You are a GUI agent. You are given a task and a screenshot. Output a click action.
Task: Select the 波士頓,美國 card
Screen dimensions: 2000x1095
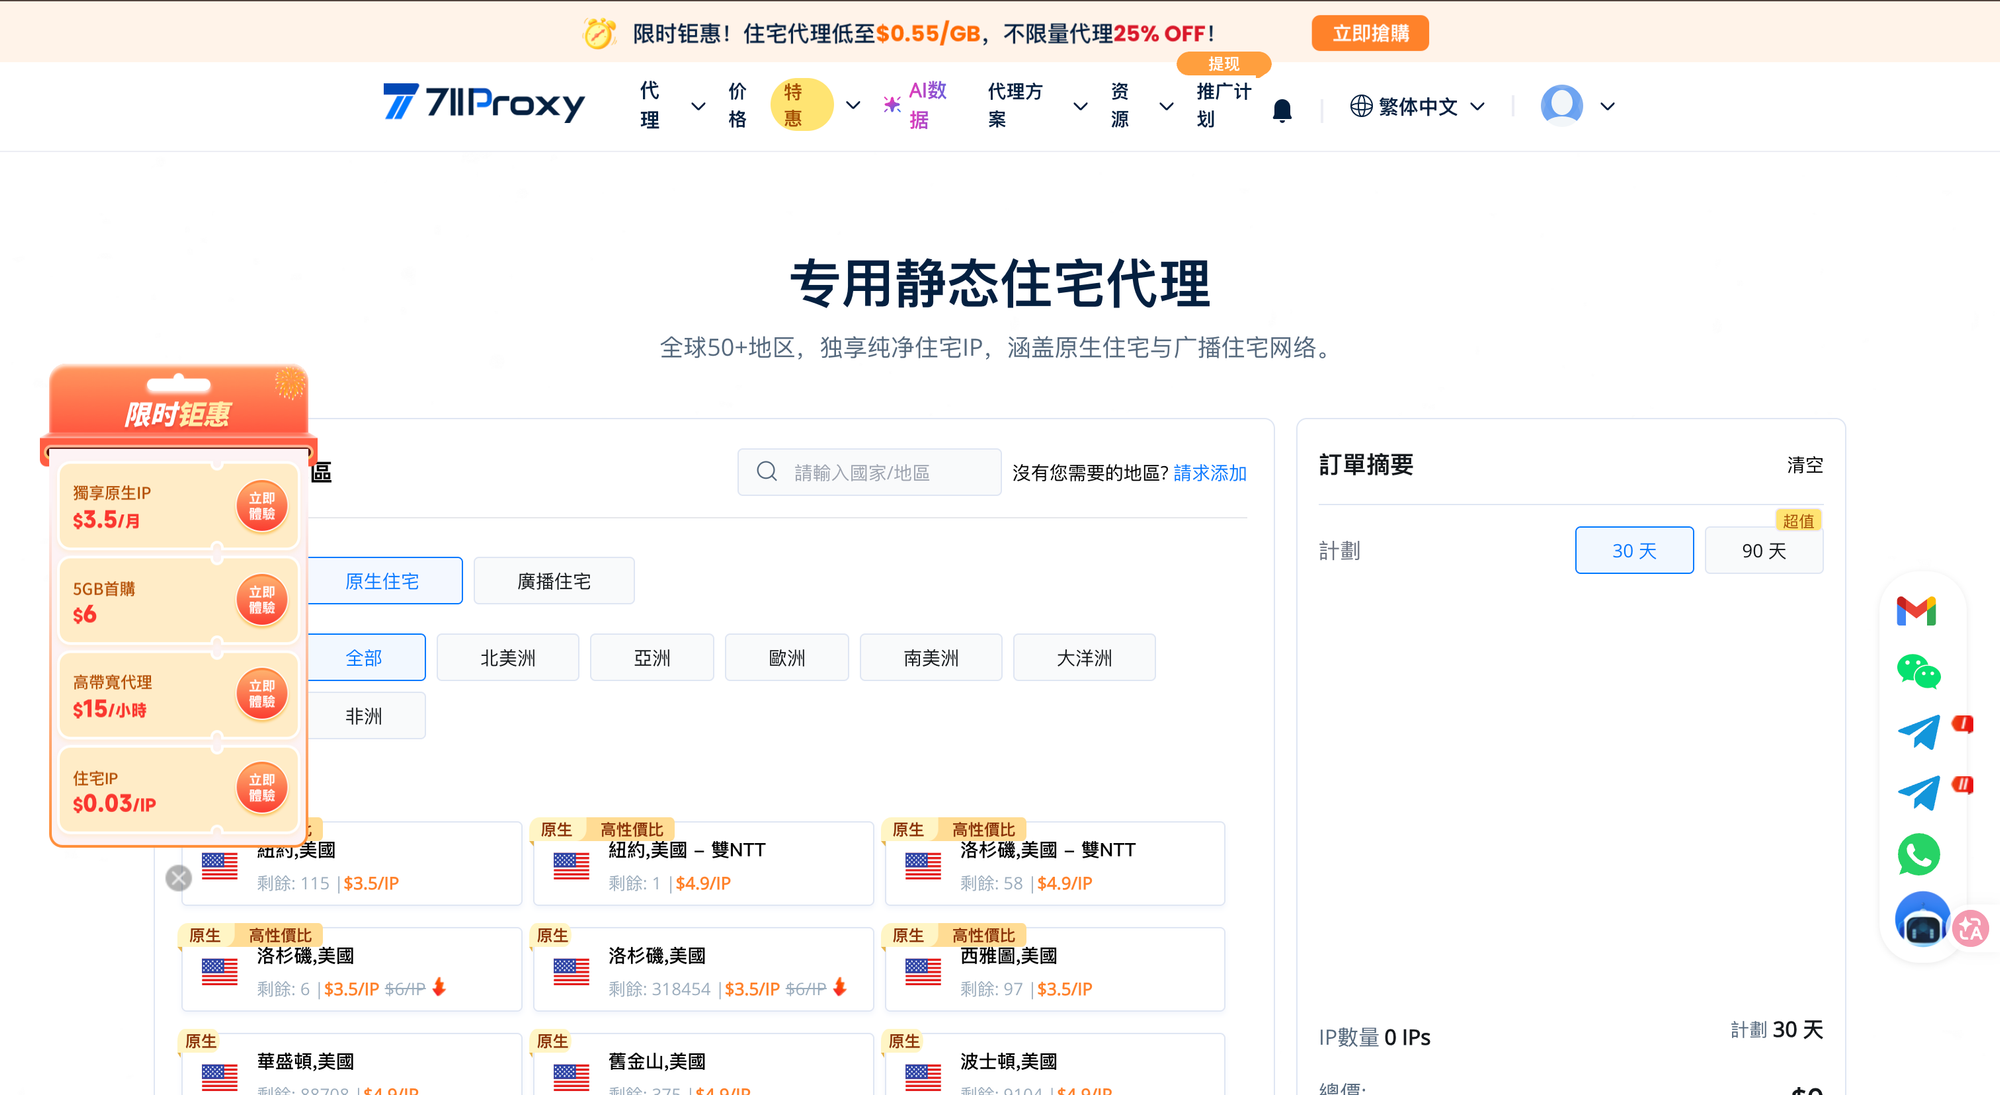1054,1064
